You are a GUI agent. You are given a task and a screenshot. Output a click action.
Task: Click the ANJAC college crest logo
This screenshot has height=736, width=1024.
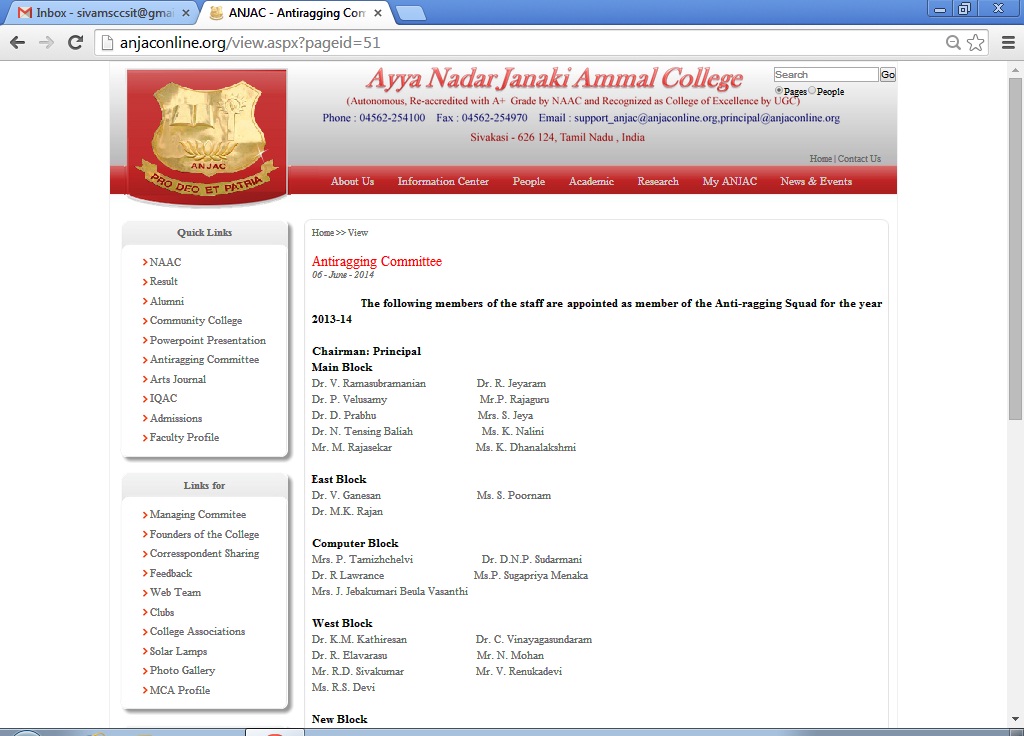[x=206, y=136]
